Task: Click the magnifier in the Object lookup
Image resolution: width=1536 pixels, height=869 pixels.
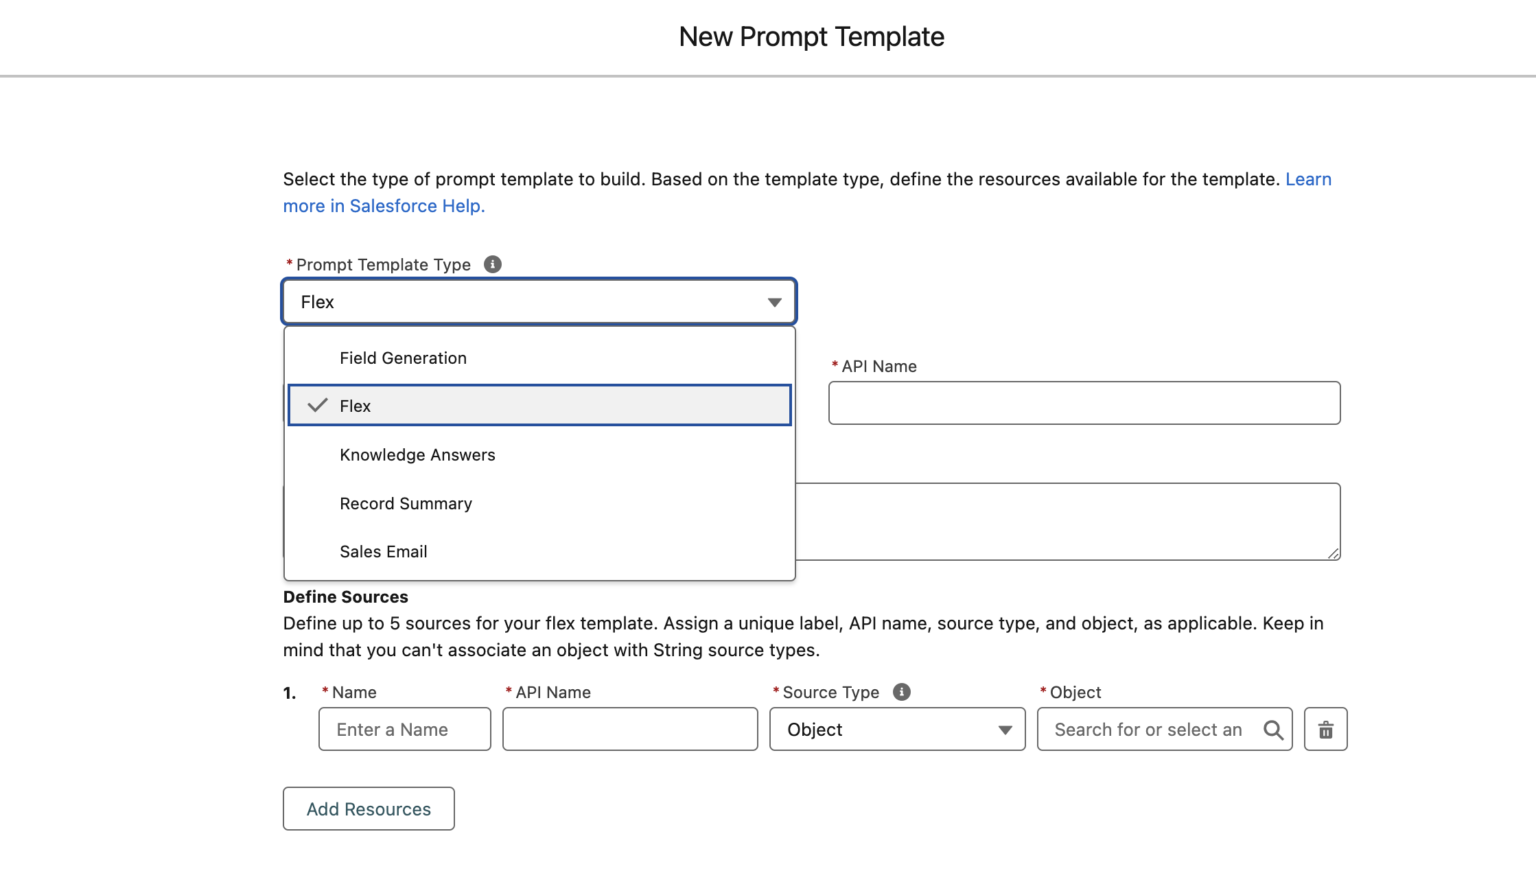Action: [x=1273, y=729]
